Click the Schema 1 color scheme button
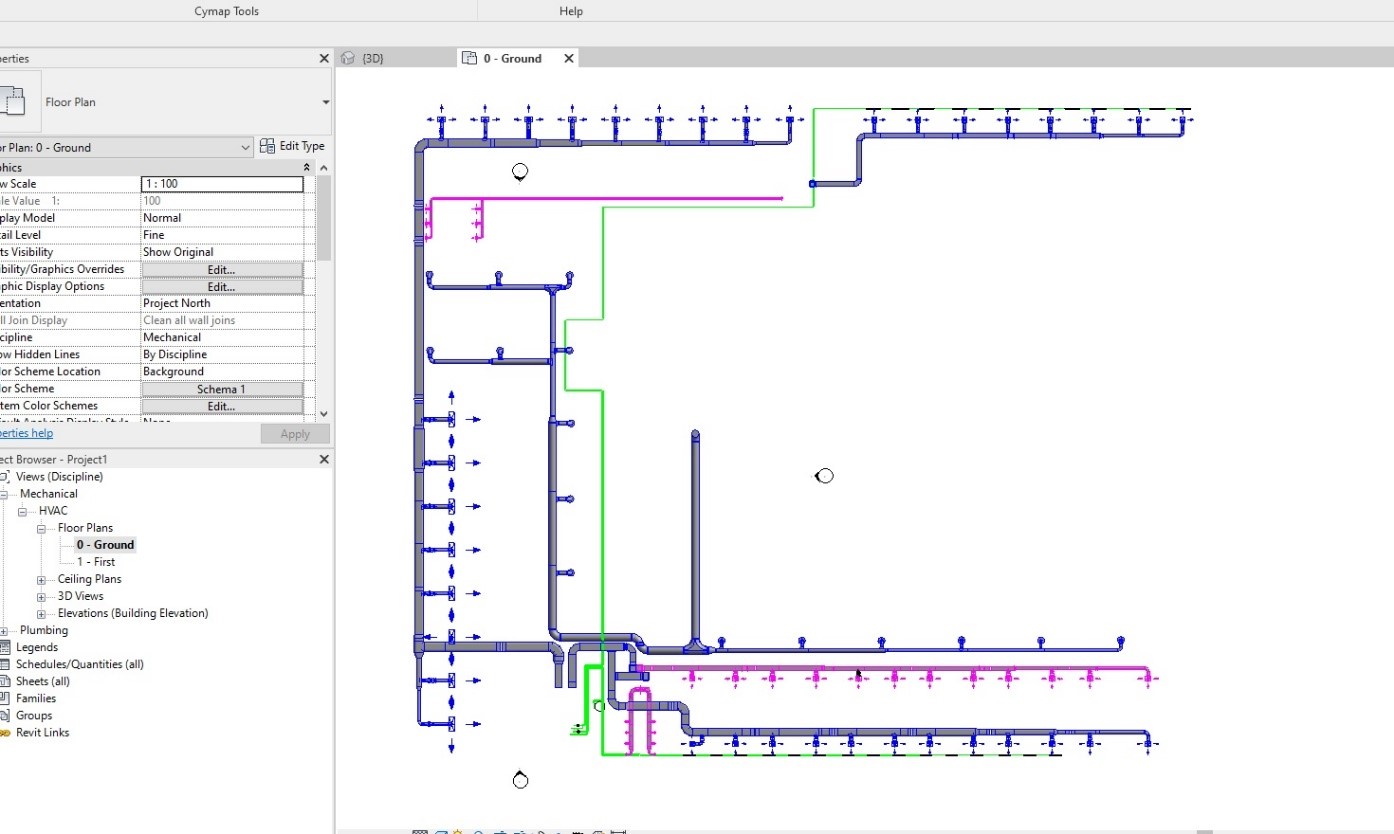This screenshot has width=1394, height=834. point(222,389)
